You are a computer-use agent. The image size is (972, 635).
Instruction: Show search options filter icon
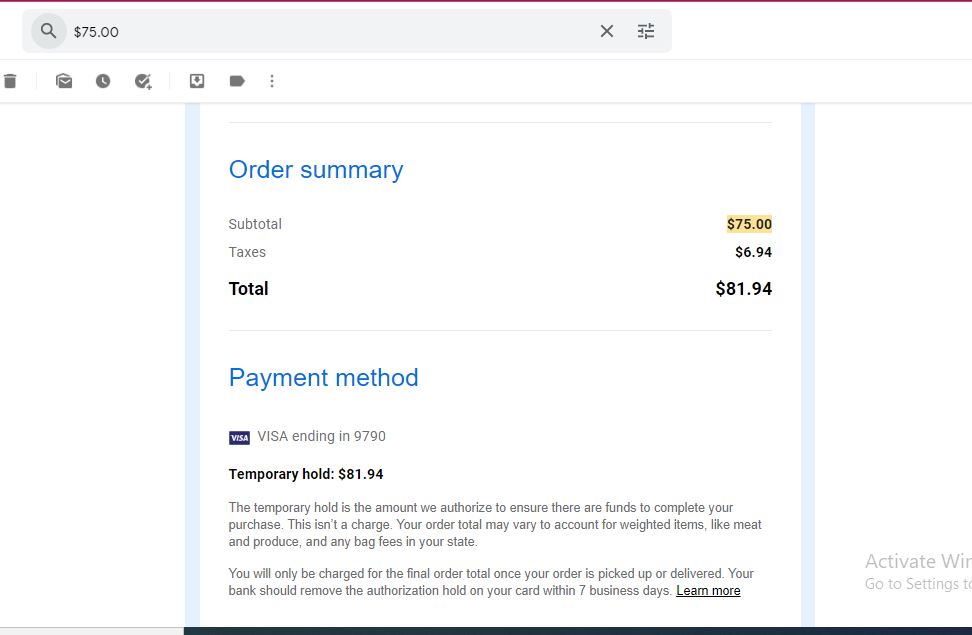(x=646, y=31)
